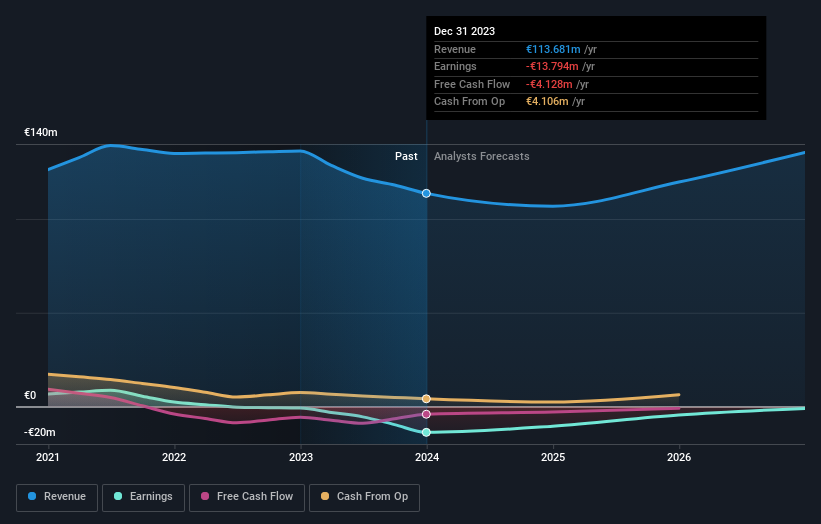
Task: Click the €140m y-axis label
Action: tap(41, 132)
